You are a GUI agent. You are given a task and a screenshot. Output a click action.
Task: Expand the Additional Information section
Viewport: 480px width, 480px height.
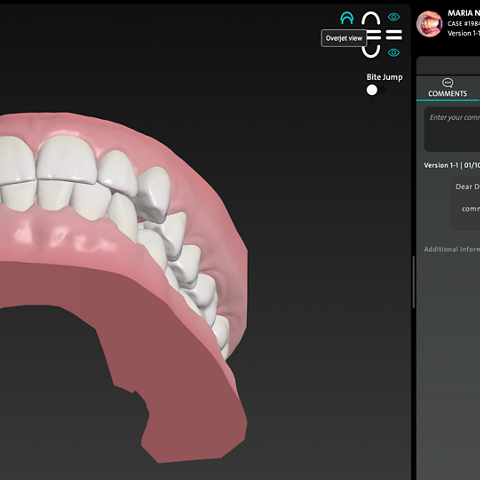(x=452, y=249)
